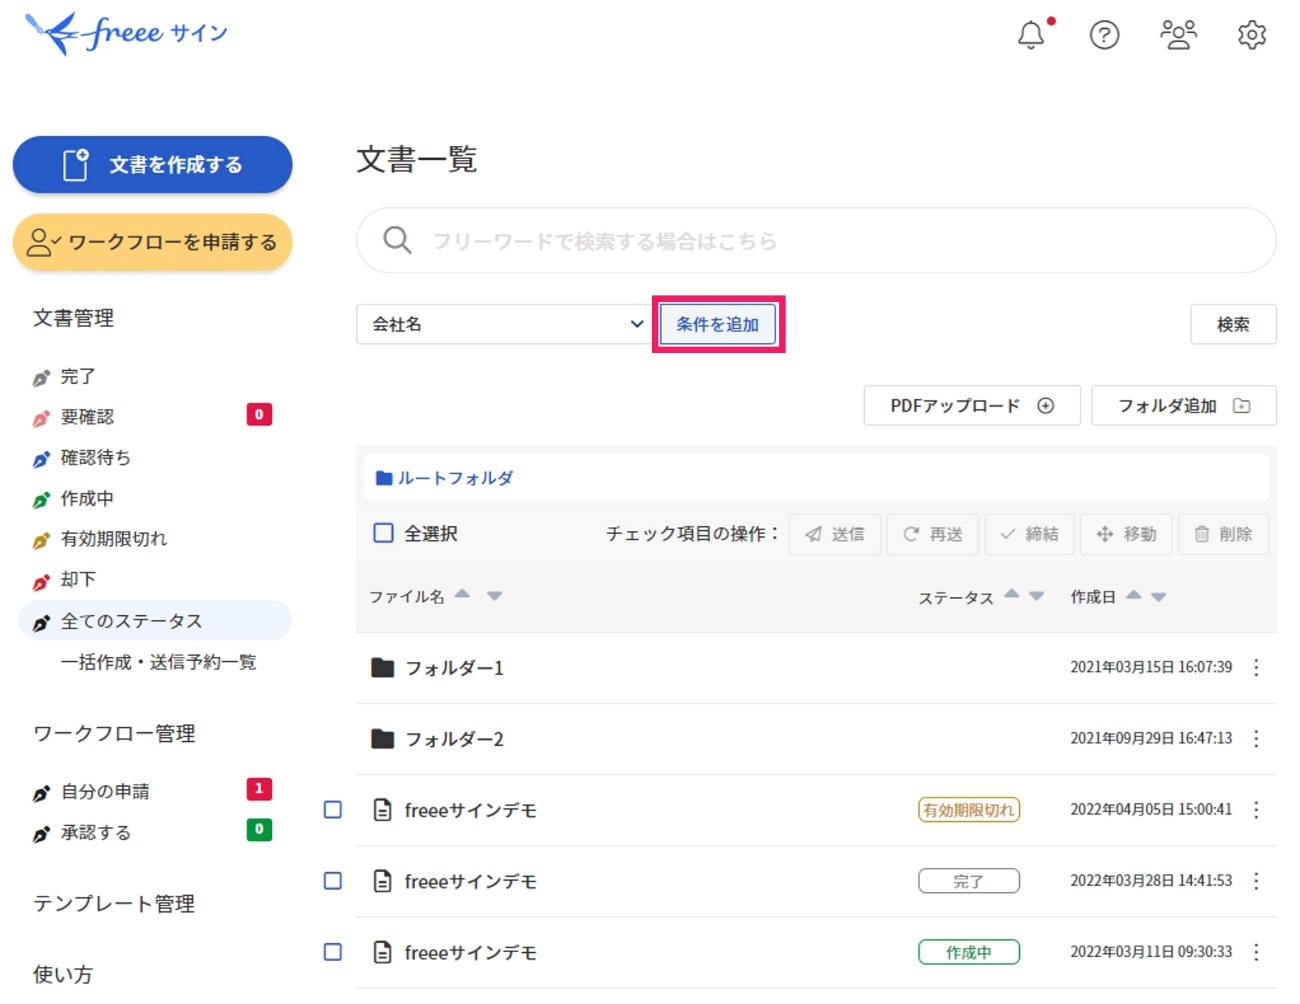Open the members group icon
Screen dimensions: 1300x1004
[1178, 35]
